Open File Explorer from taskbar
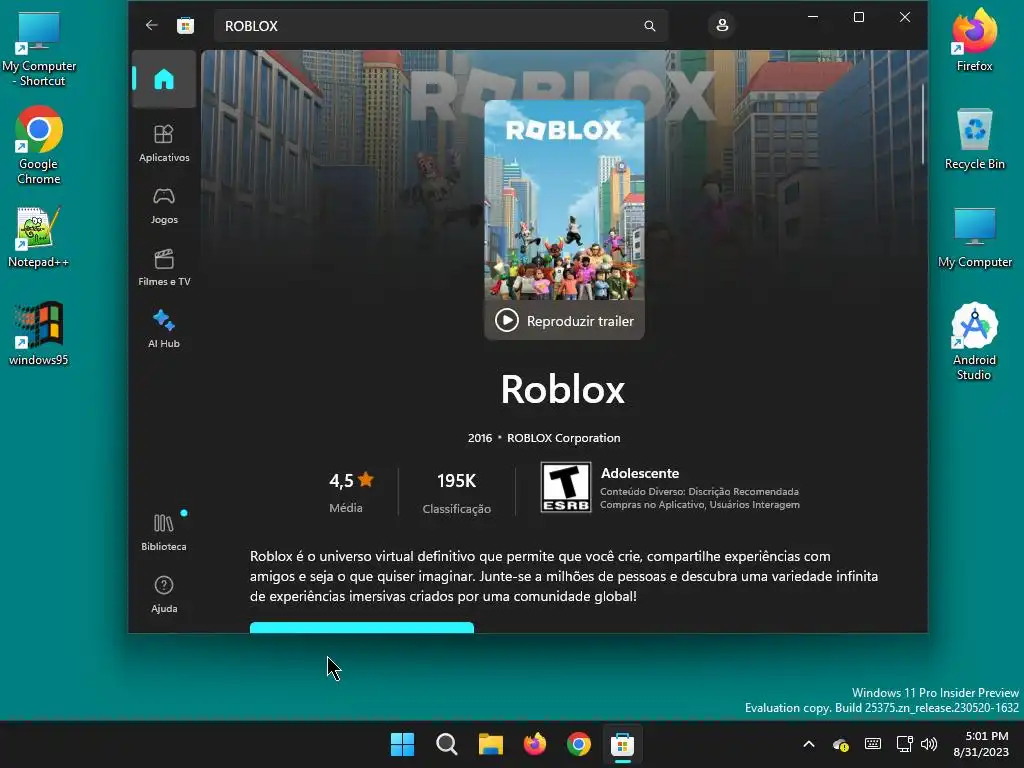 click(x=490, y=744)
